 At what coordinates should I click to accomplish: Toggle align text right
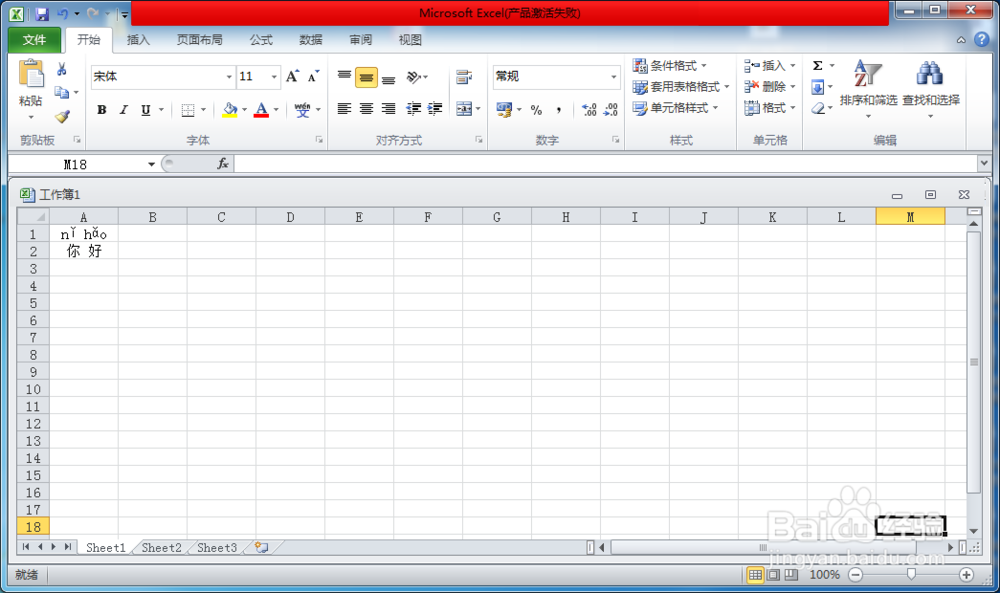(388, 109)
